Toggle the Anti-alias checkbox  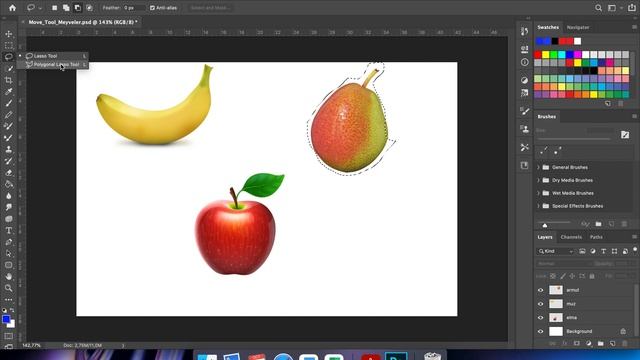coord(152,8)
